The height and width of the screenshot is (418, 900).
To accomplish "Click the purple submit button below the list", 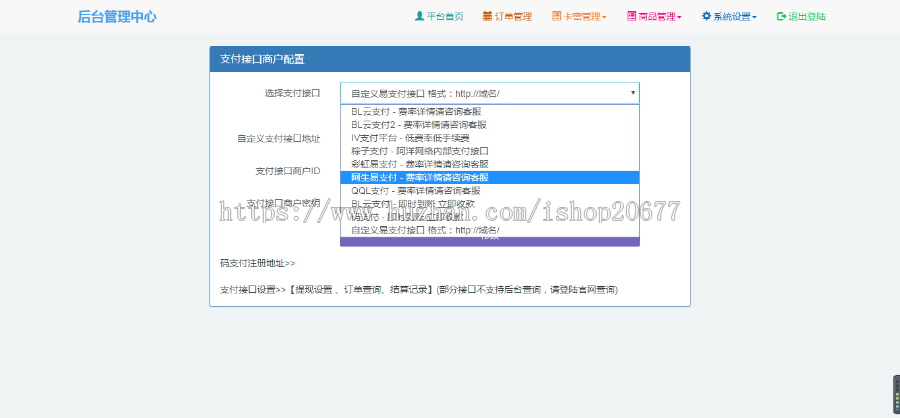I will 490,241.
